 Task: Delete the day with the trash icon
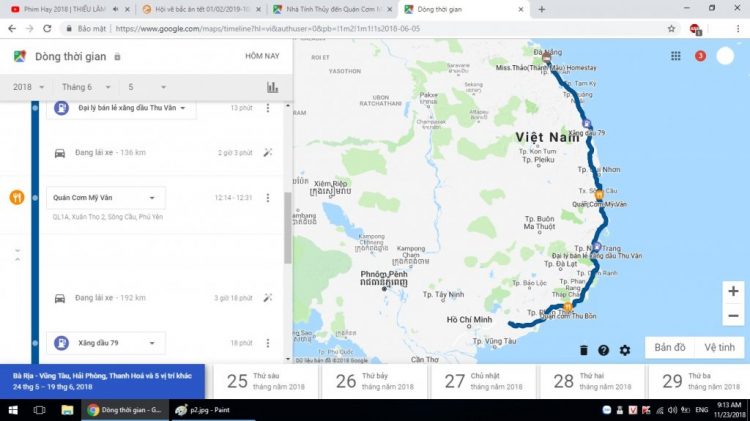coord(584,350)
